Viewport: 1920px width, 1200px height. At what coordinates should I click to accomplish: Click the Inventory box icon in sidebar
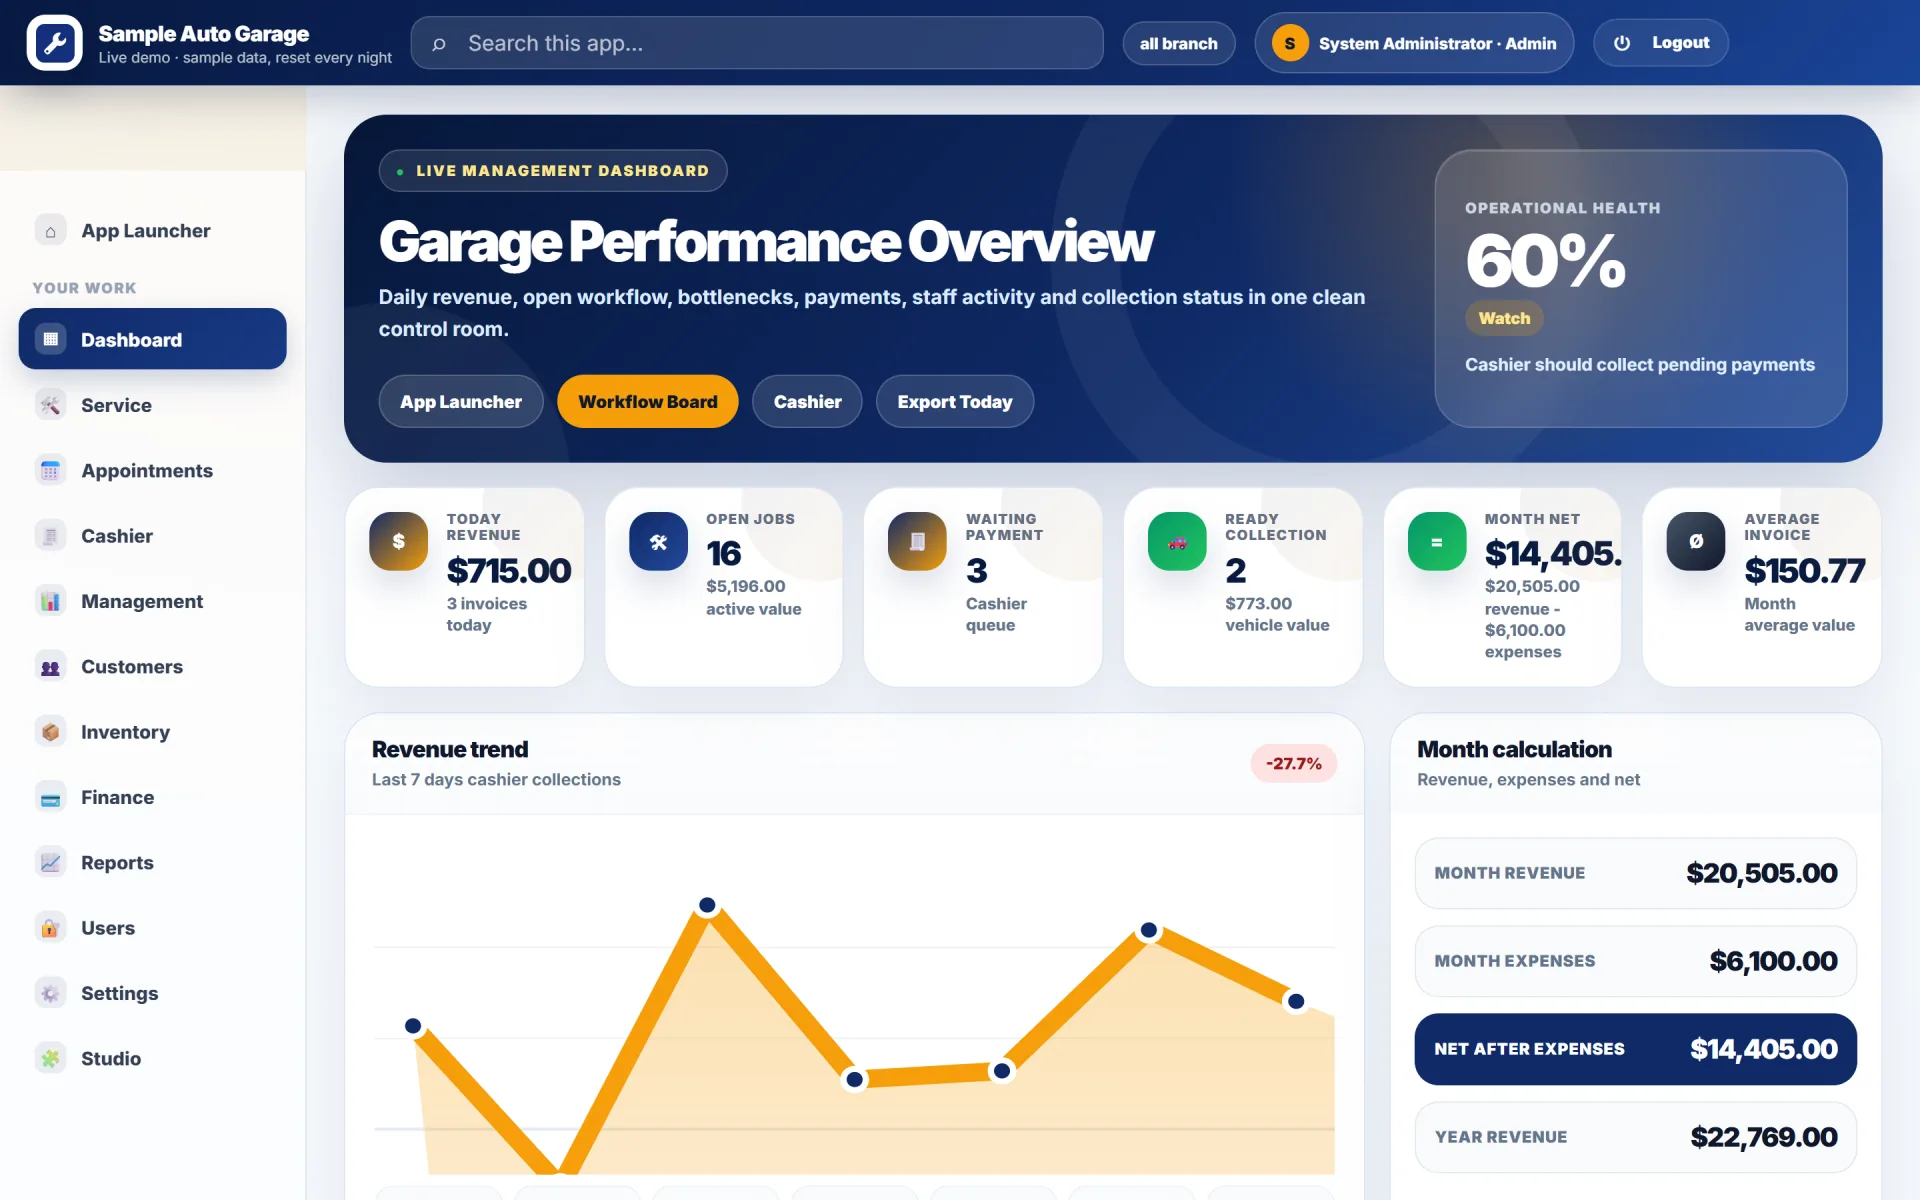tap(50, 732)
